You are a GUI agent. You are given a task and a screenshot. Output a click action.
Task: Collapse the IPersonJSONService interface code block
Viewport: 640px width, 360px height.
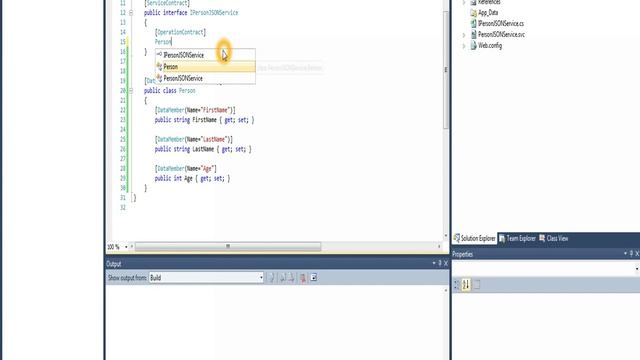(131, 13)
